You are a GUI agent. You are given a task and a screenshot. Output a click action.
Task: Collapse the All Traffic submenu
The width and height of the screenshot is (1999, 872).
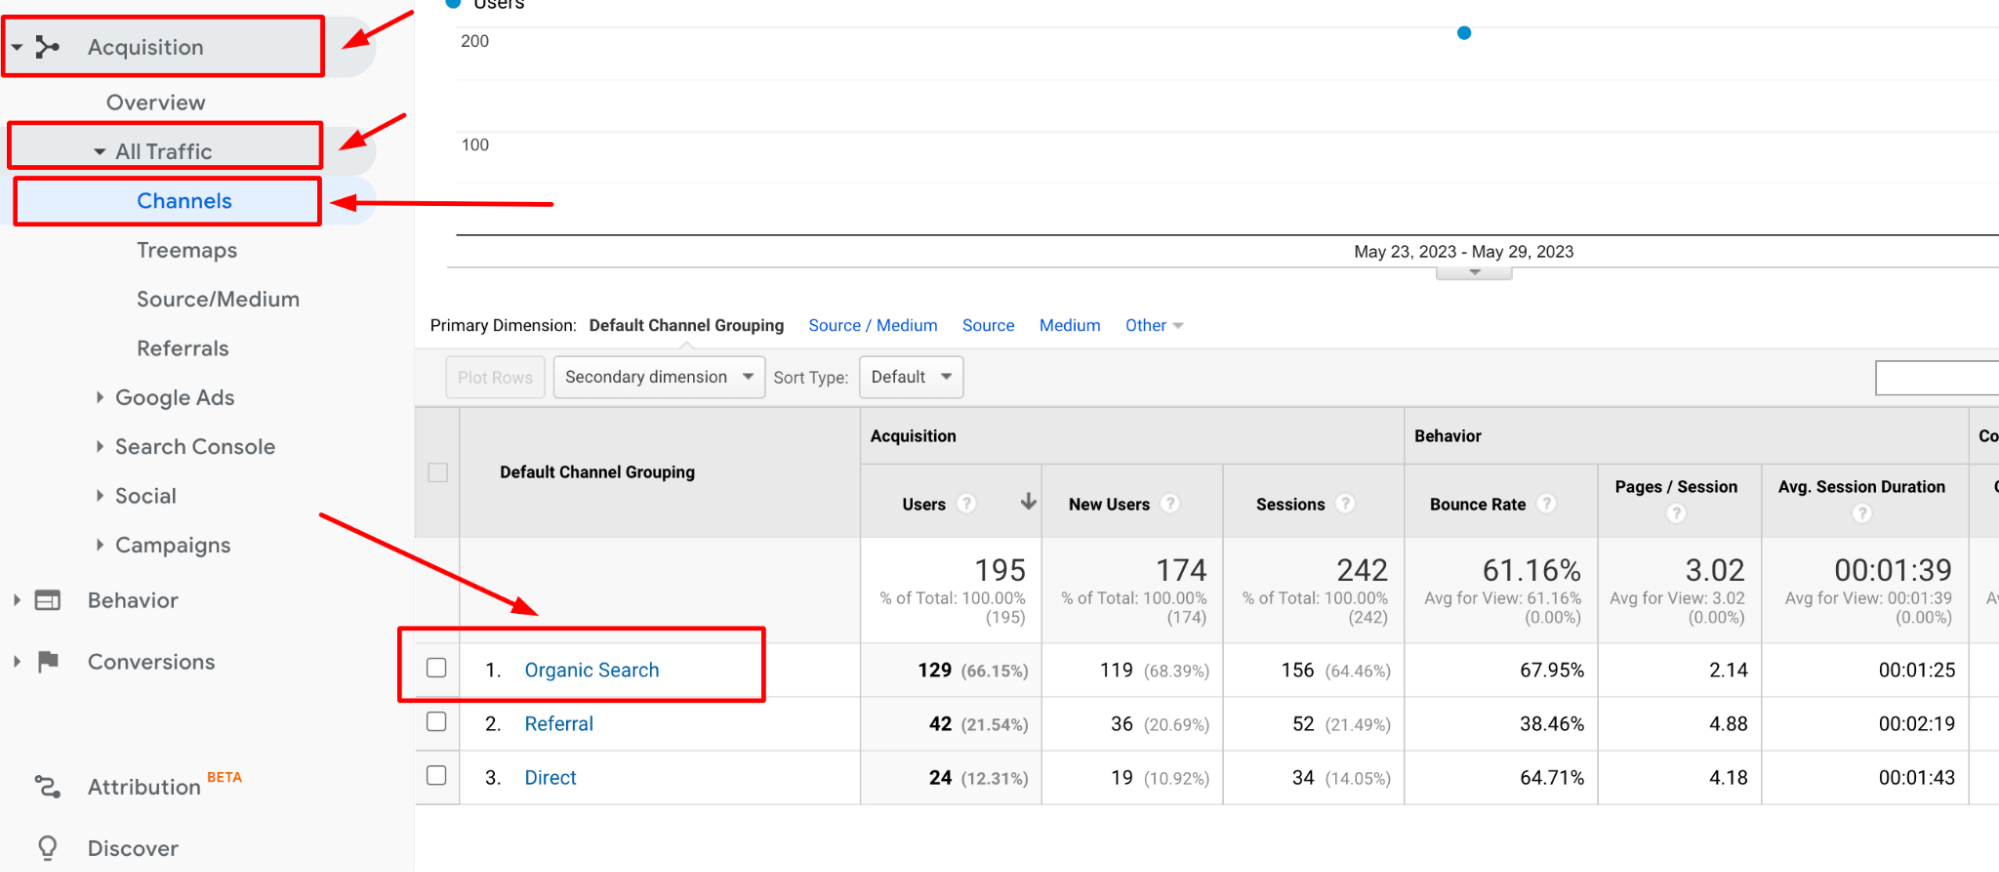[100, 152]
